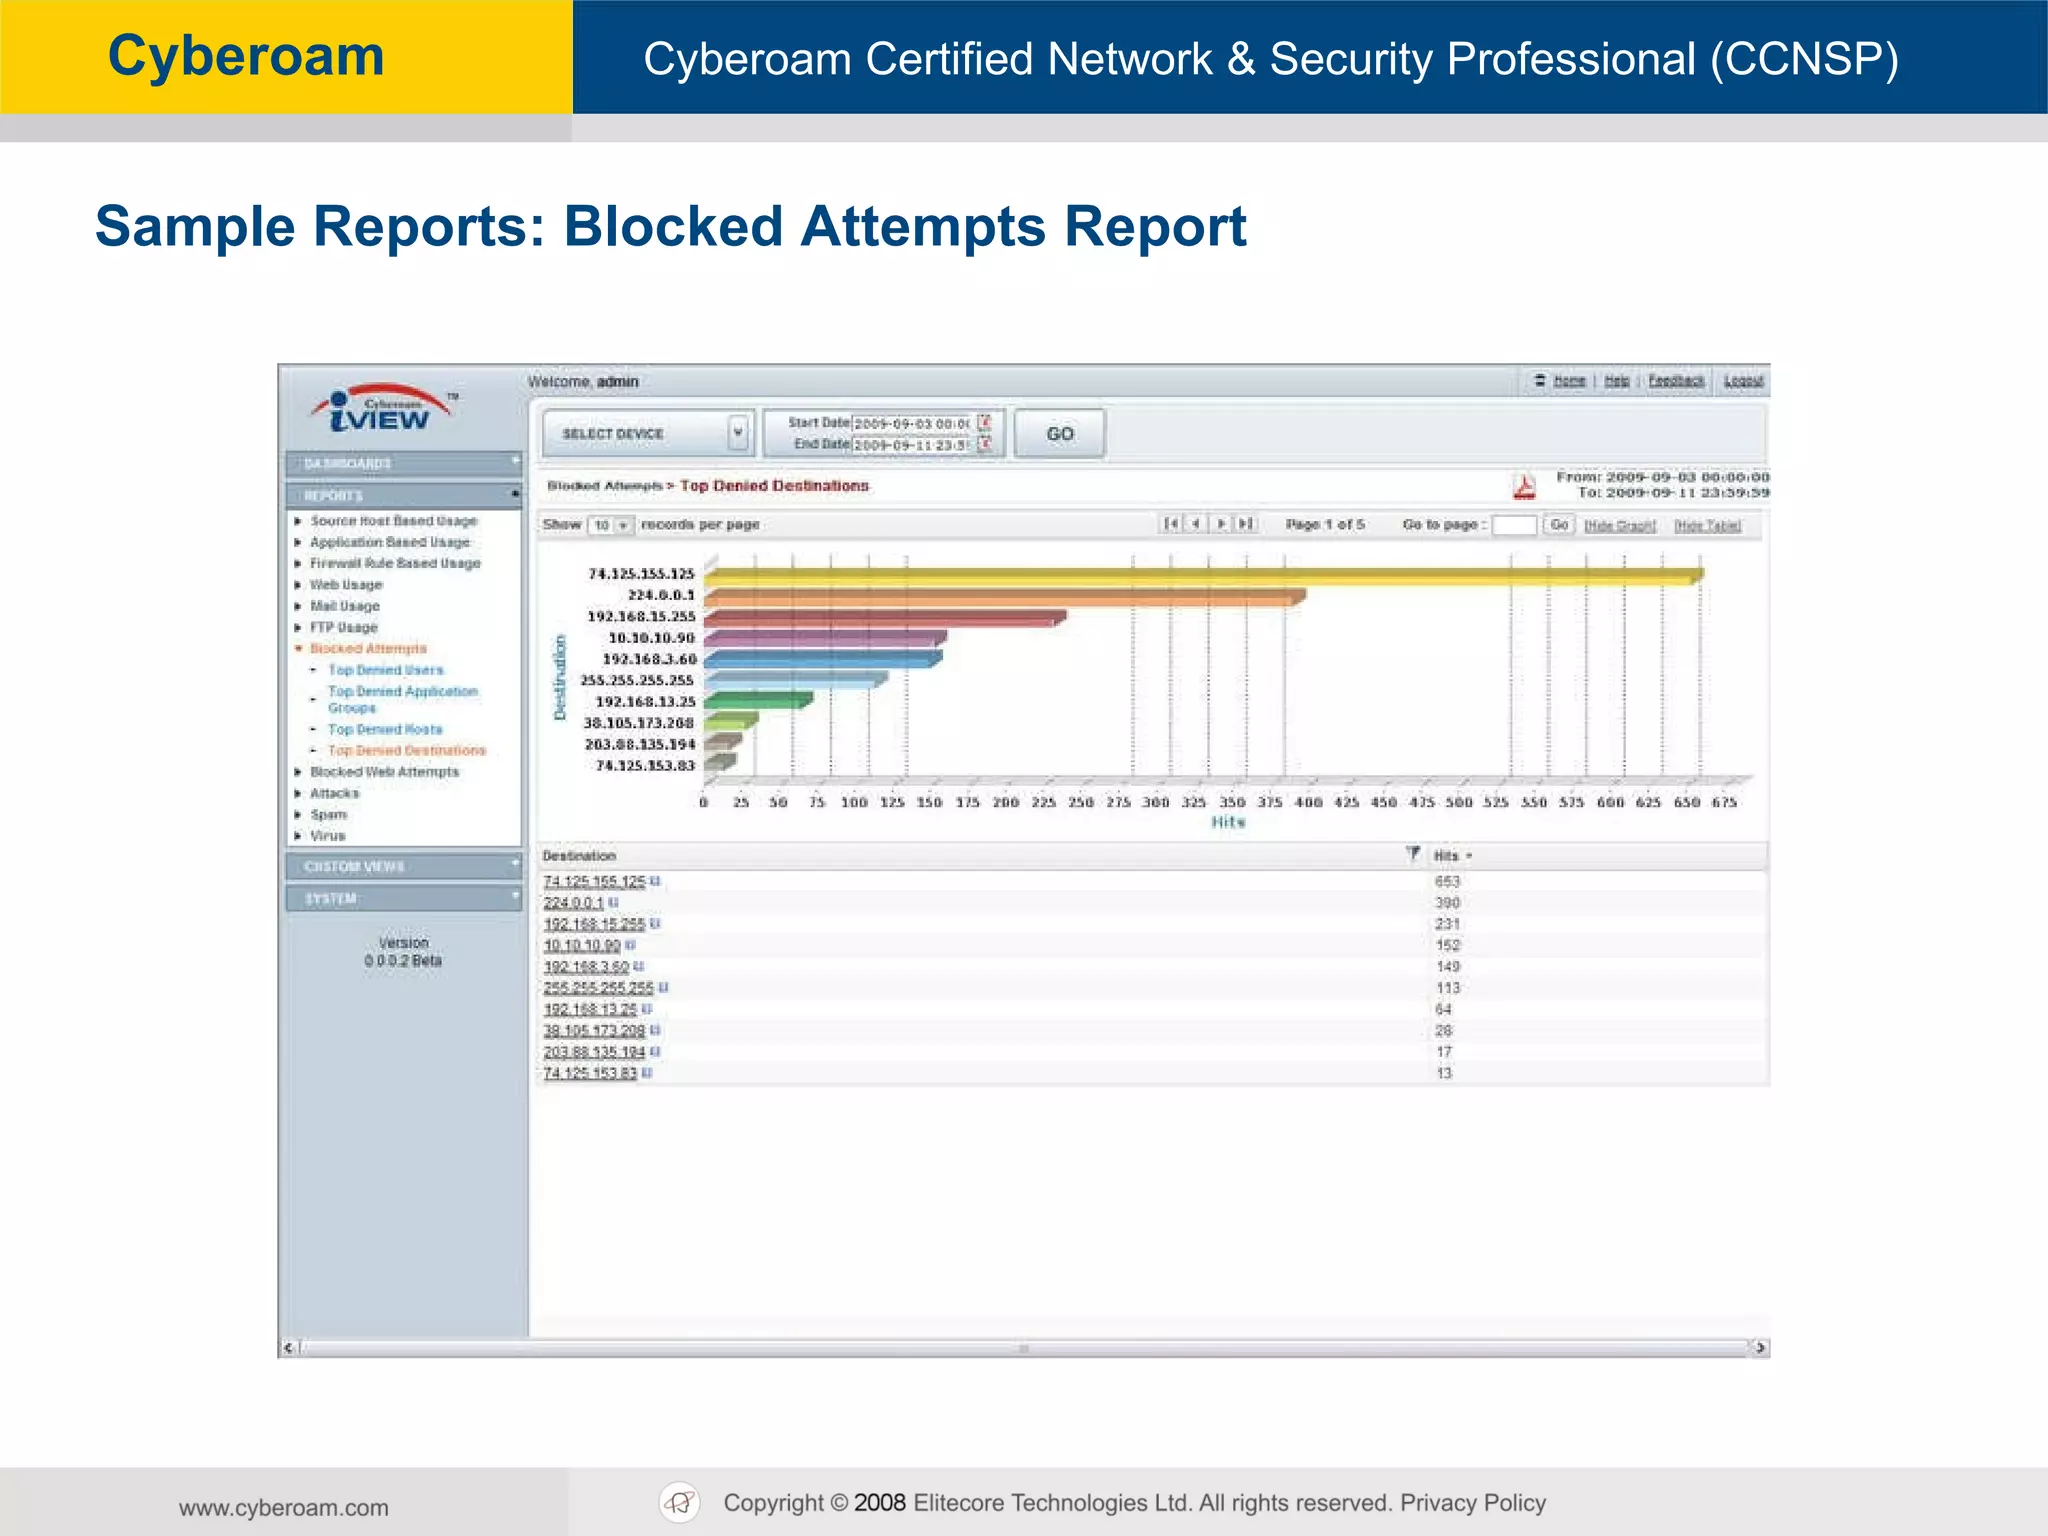Click the Go to page input field
The width and height of the screenshot is (2048, 1536).
[1514, 525]
